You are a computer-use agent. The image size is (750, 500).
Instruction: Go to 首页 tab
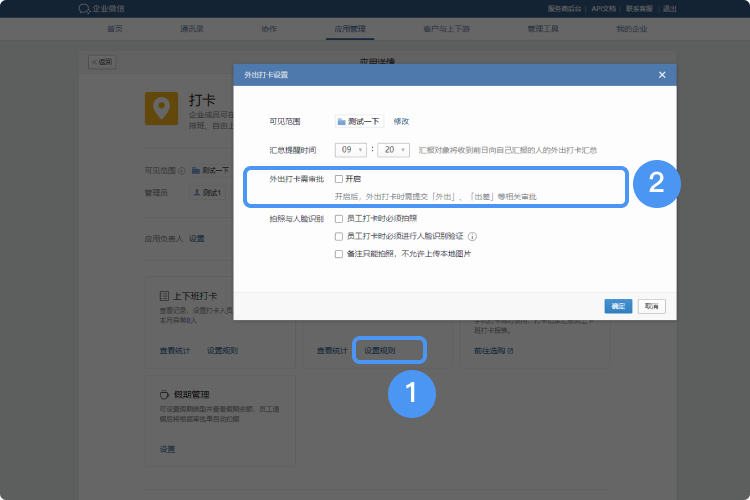115,29
